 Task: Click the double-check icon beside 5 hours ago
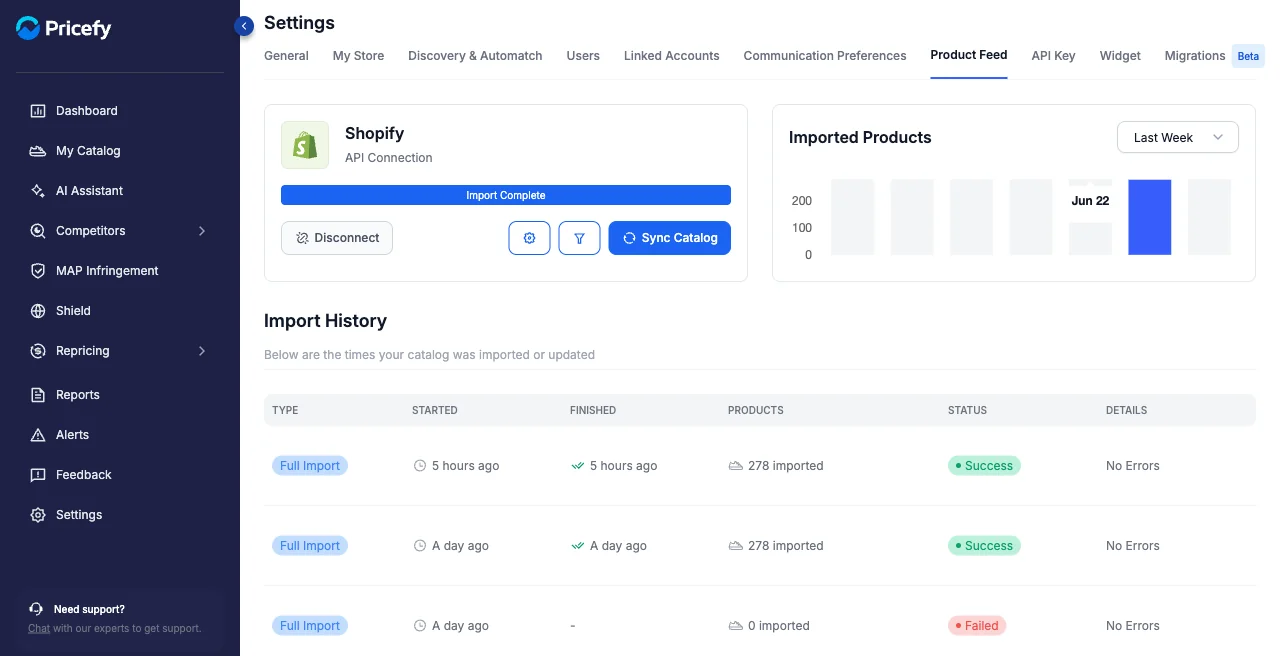point(577,466)
